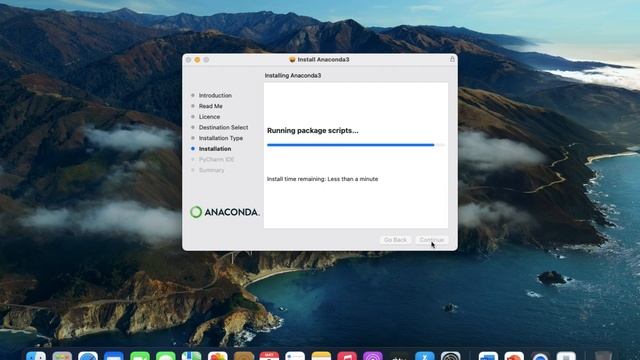Click the 'Installing Anaconda3' heading

[293, 76]
